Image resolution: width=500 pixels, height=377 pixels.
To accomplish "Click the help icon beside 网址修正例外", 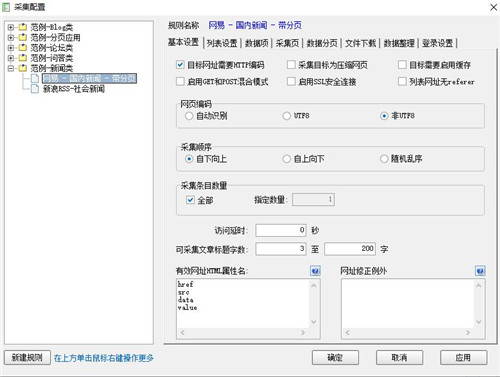I will point(480,271).
